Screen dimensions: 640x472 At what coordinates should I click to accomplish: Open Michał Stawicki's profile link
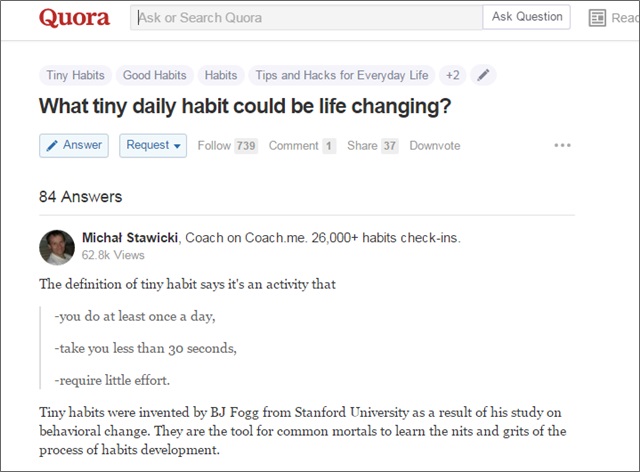tap(130, 238)
